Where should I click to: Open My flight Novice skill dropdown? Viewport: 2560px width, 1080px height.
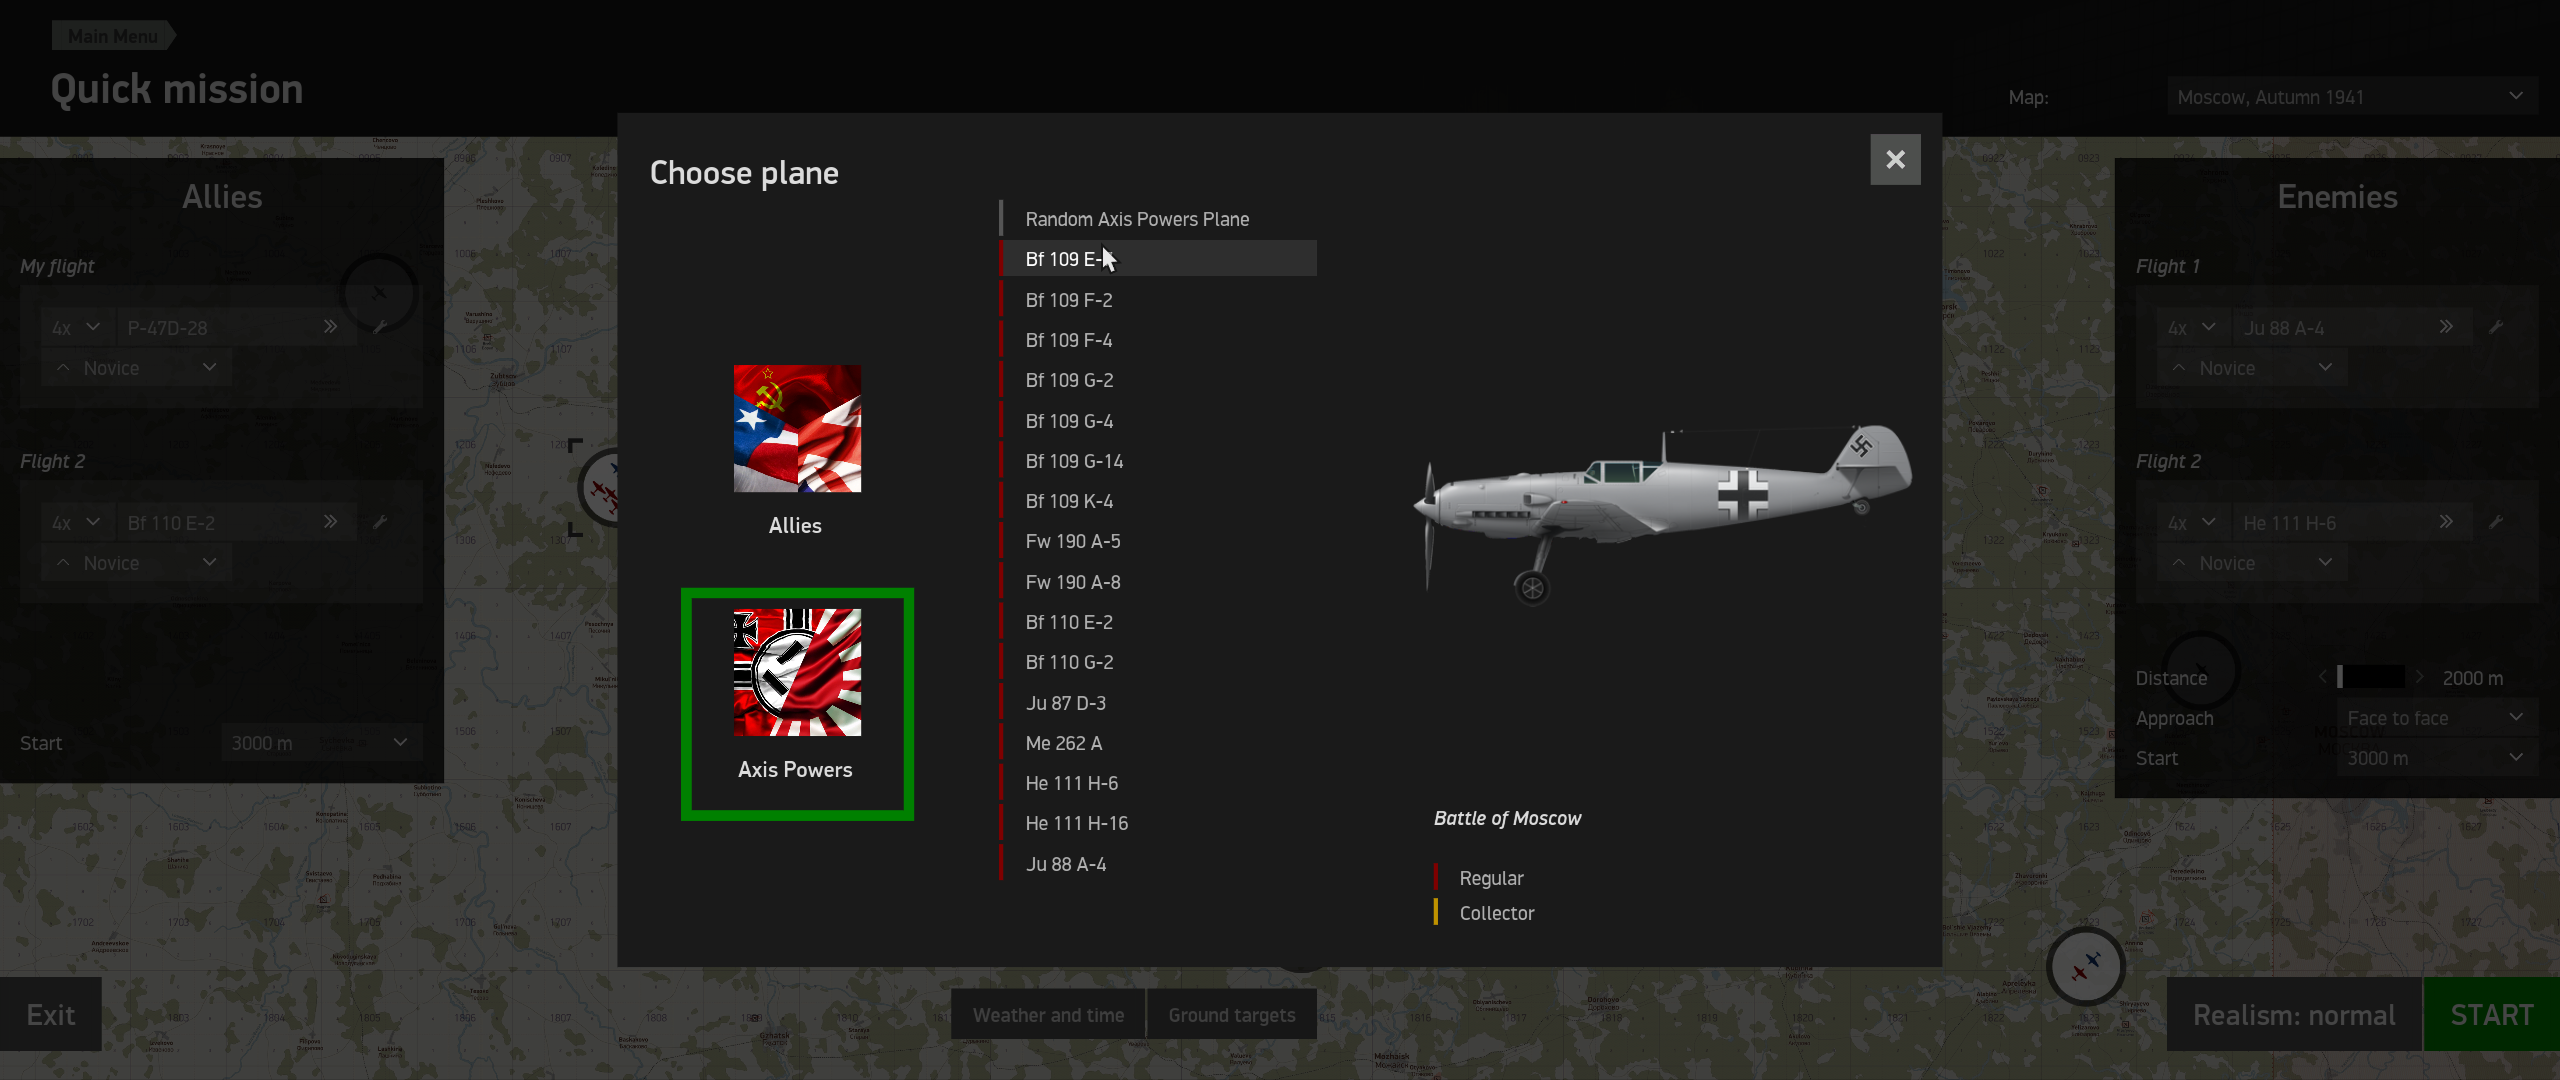coord(137,367)
